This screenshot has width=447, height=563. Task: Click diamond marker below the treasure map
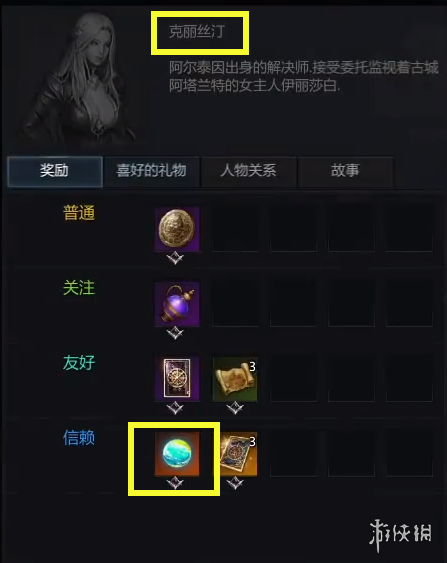[x=235, y=408]
